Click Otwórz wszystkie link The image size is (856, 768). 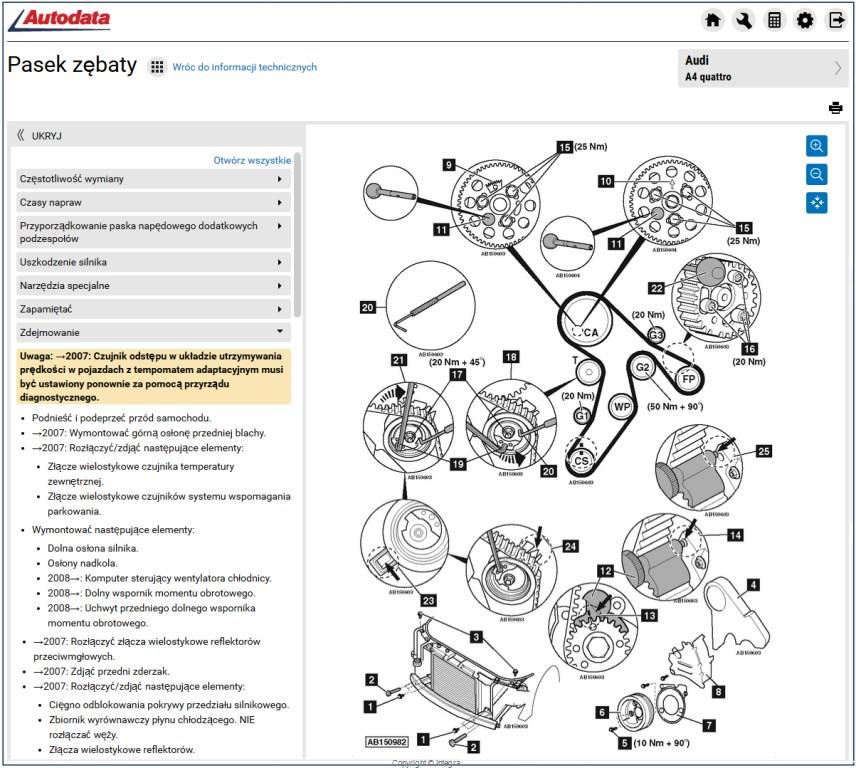coord(252,160)
